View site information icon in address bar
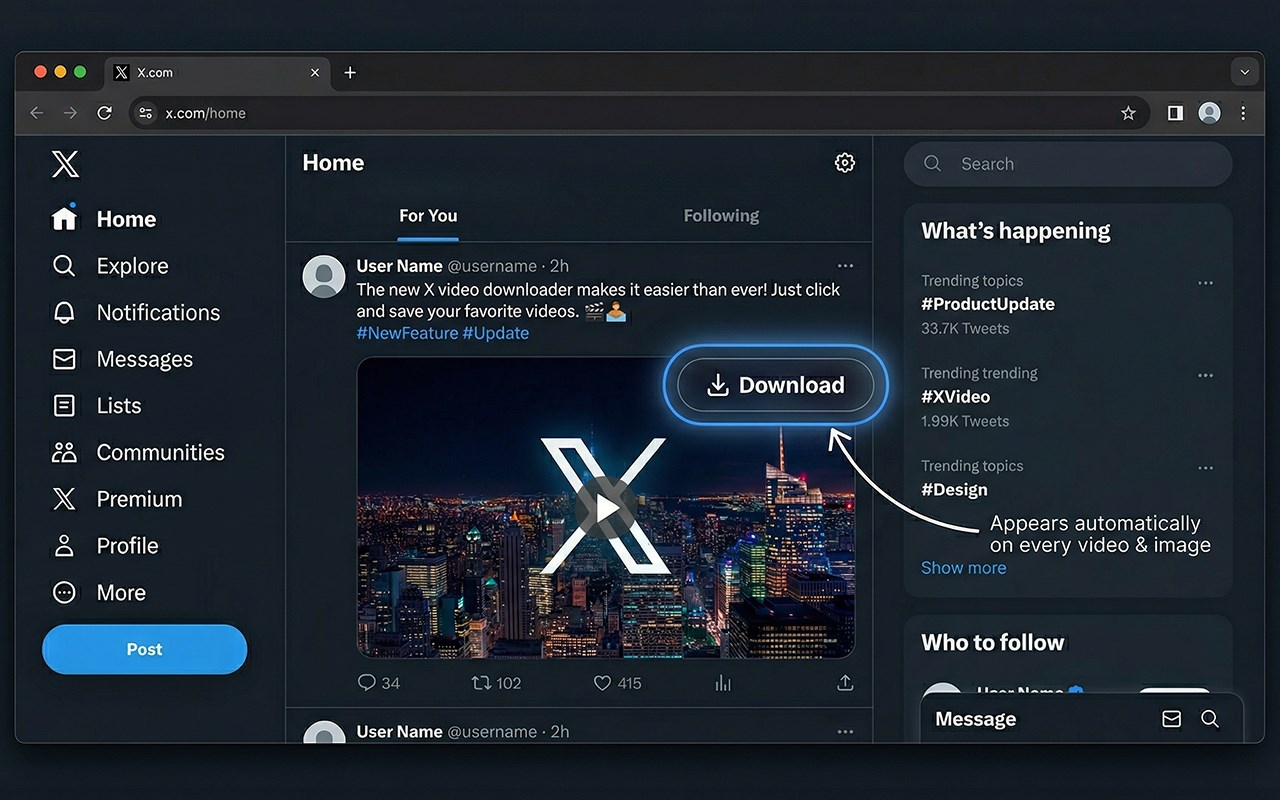This screenshot has height=800, width=1280. point(146,113)
